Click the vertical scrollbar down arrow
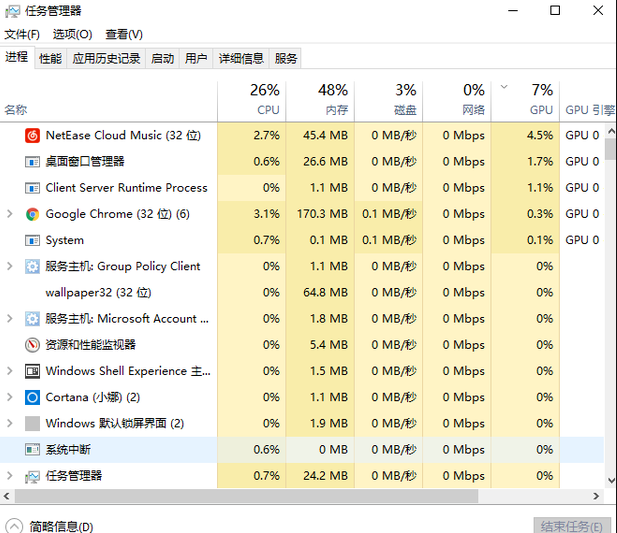 611,480
